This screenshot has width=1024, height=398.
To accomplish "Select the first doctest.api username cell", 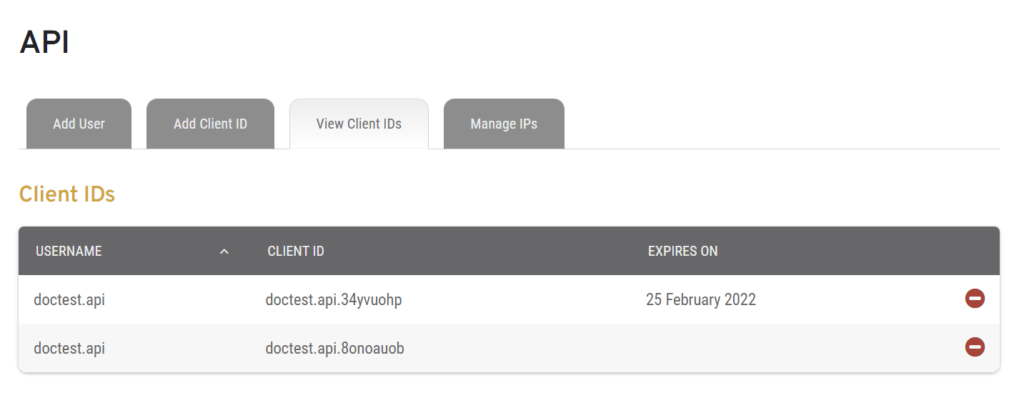I will tap(69, 300).
